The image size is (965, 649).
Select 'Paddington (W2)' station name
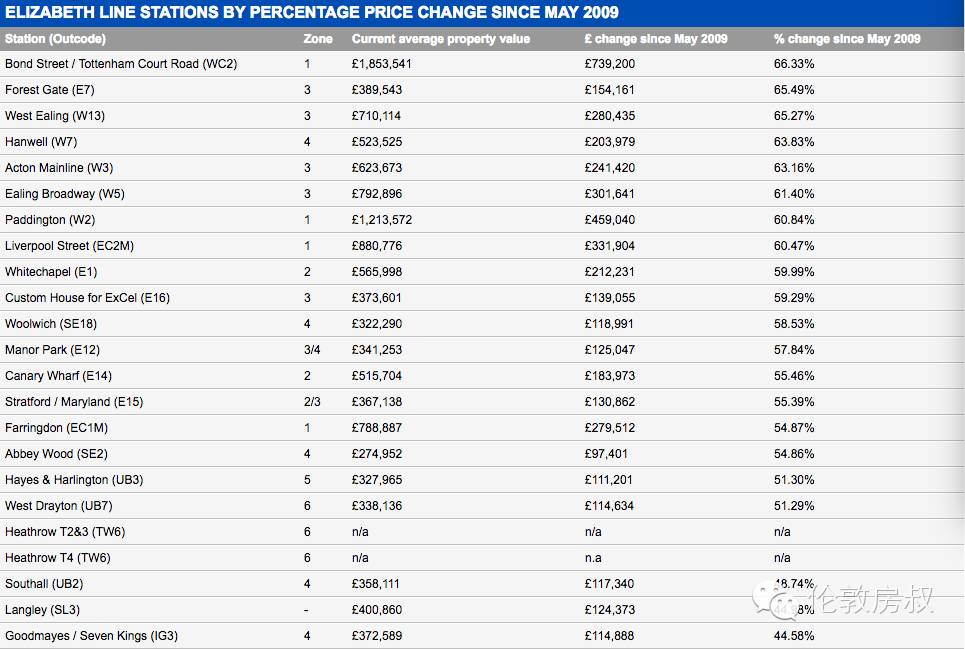click(x=50, y=220)
